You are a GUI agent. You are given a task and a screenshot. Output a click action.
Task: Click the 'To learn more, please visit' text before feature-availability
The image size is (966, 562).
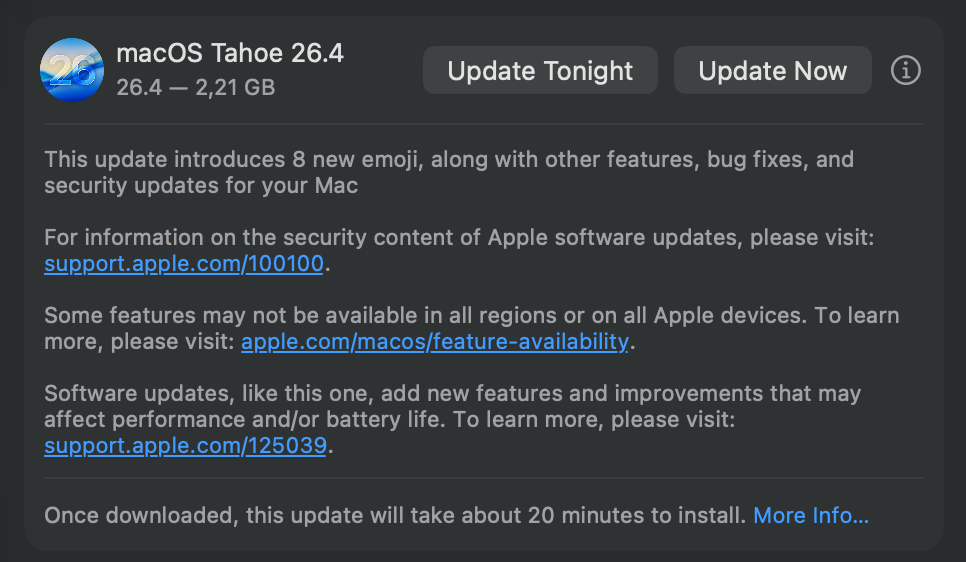(x=140, y=342)
